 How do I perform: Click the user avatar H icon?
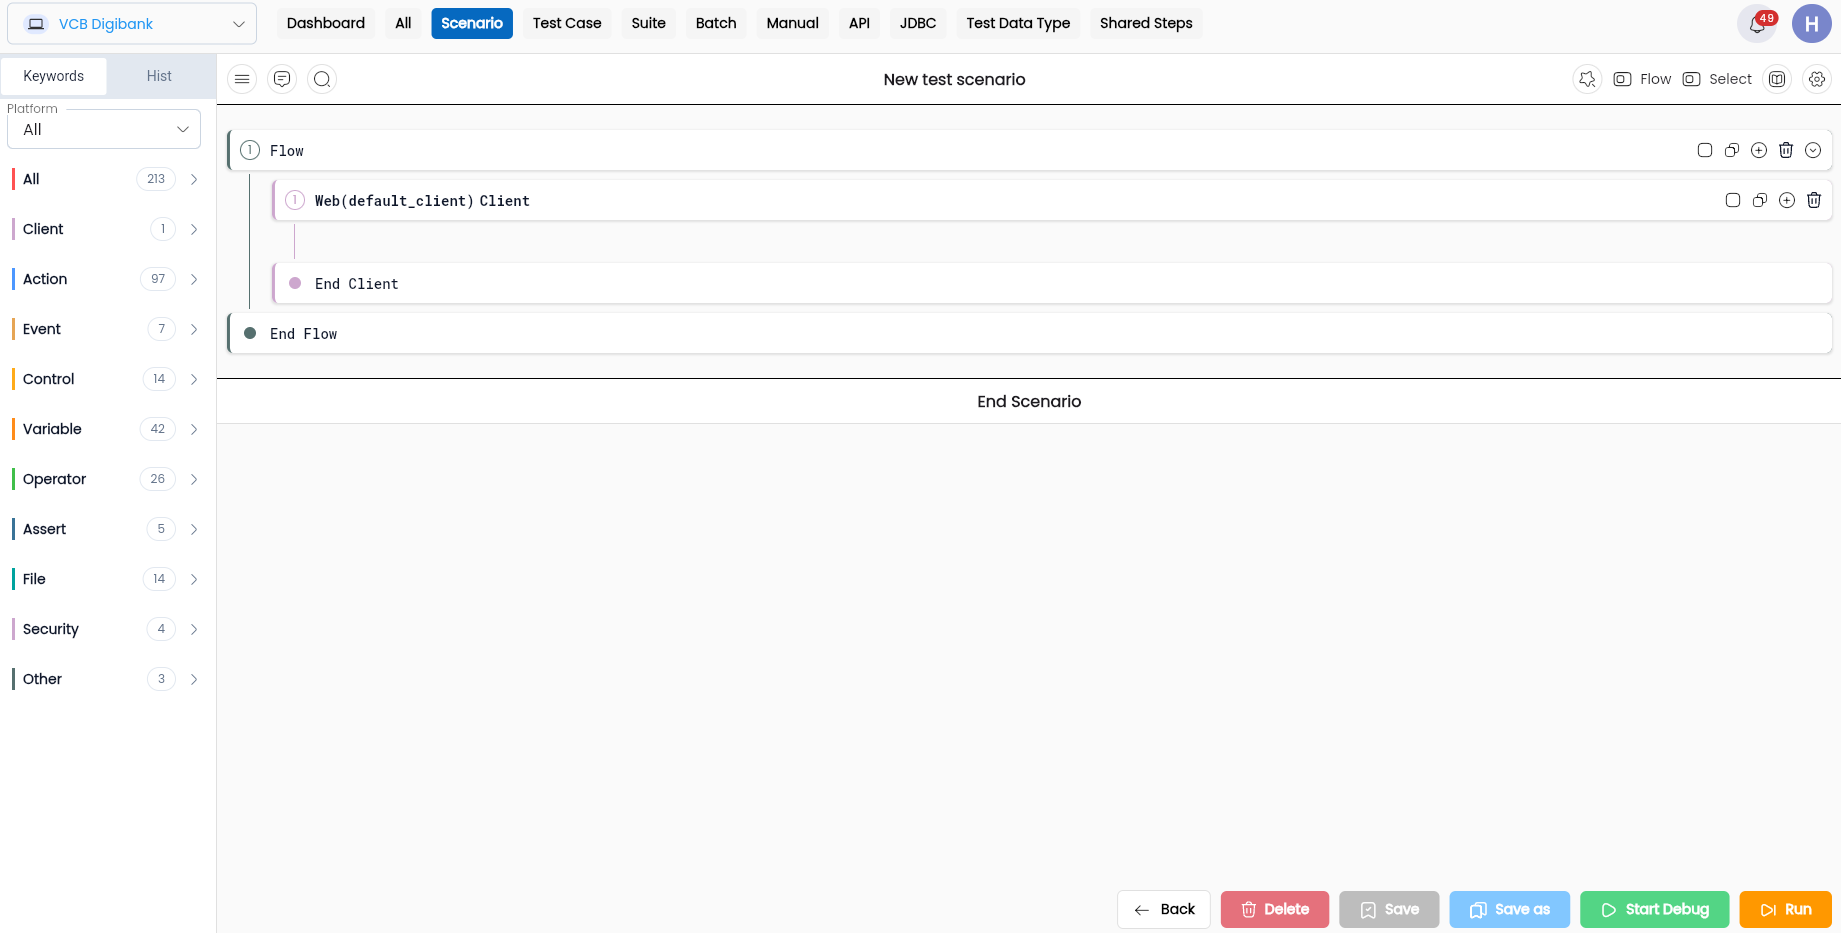point(1811,24)
